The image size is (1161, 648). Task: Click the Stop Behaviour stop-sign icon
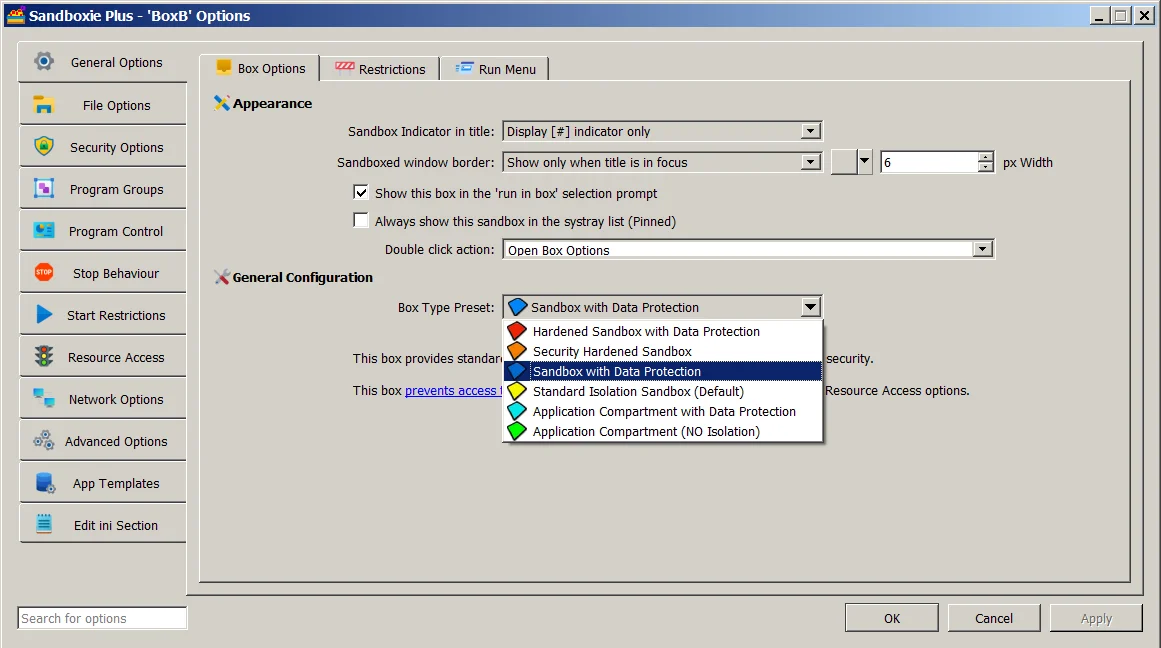click(44, 273)
